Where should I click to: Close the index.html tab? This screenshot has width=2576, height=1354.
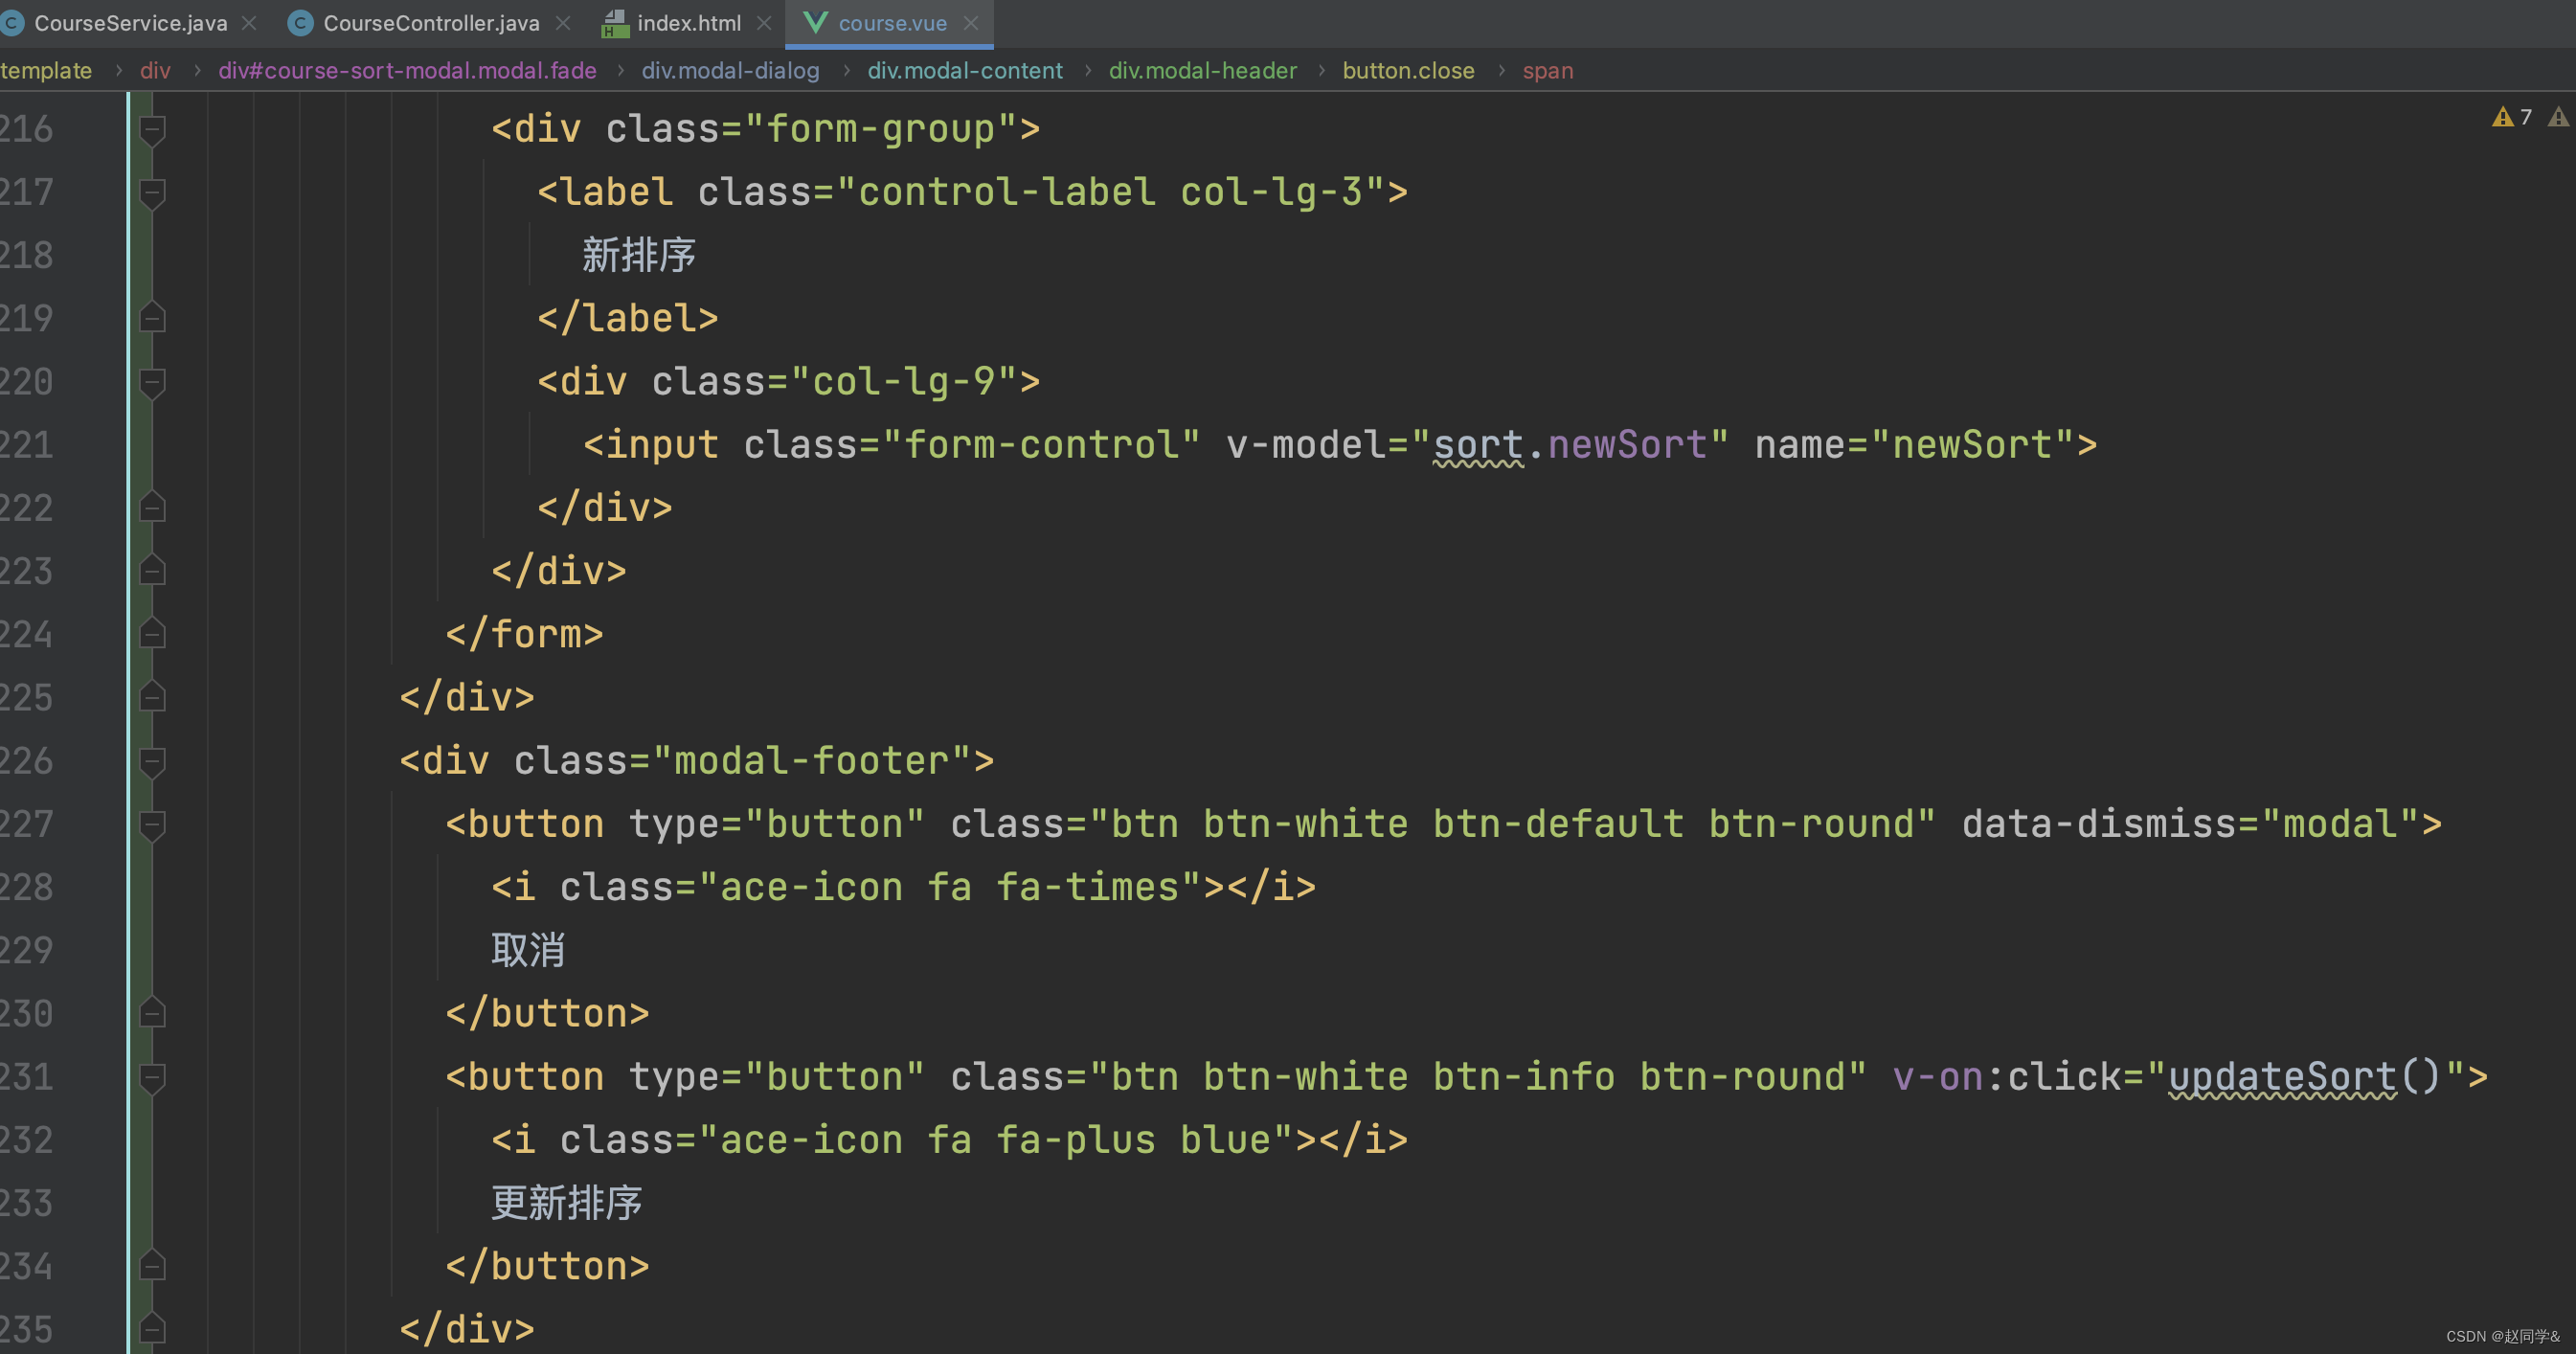tap(764, 23)
